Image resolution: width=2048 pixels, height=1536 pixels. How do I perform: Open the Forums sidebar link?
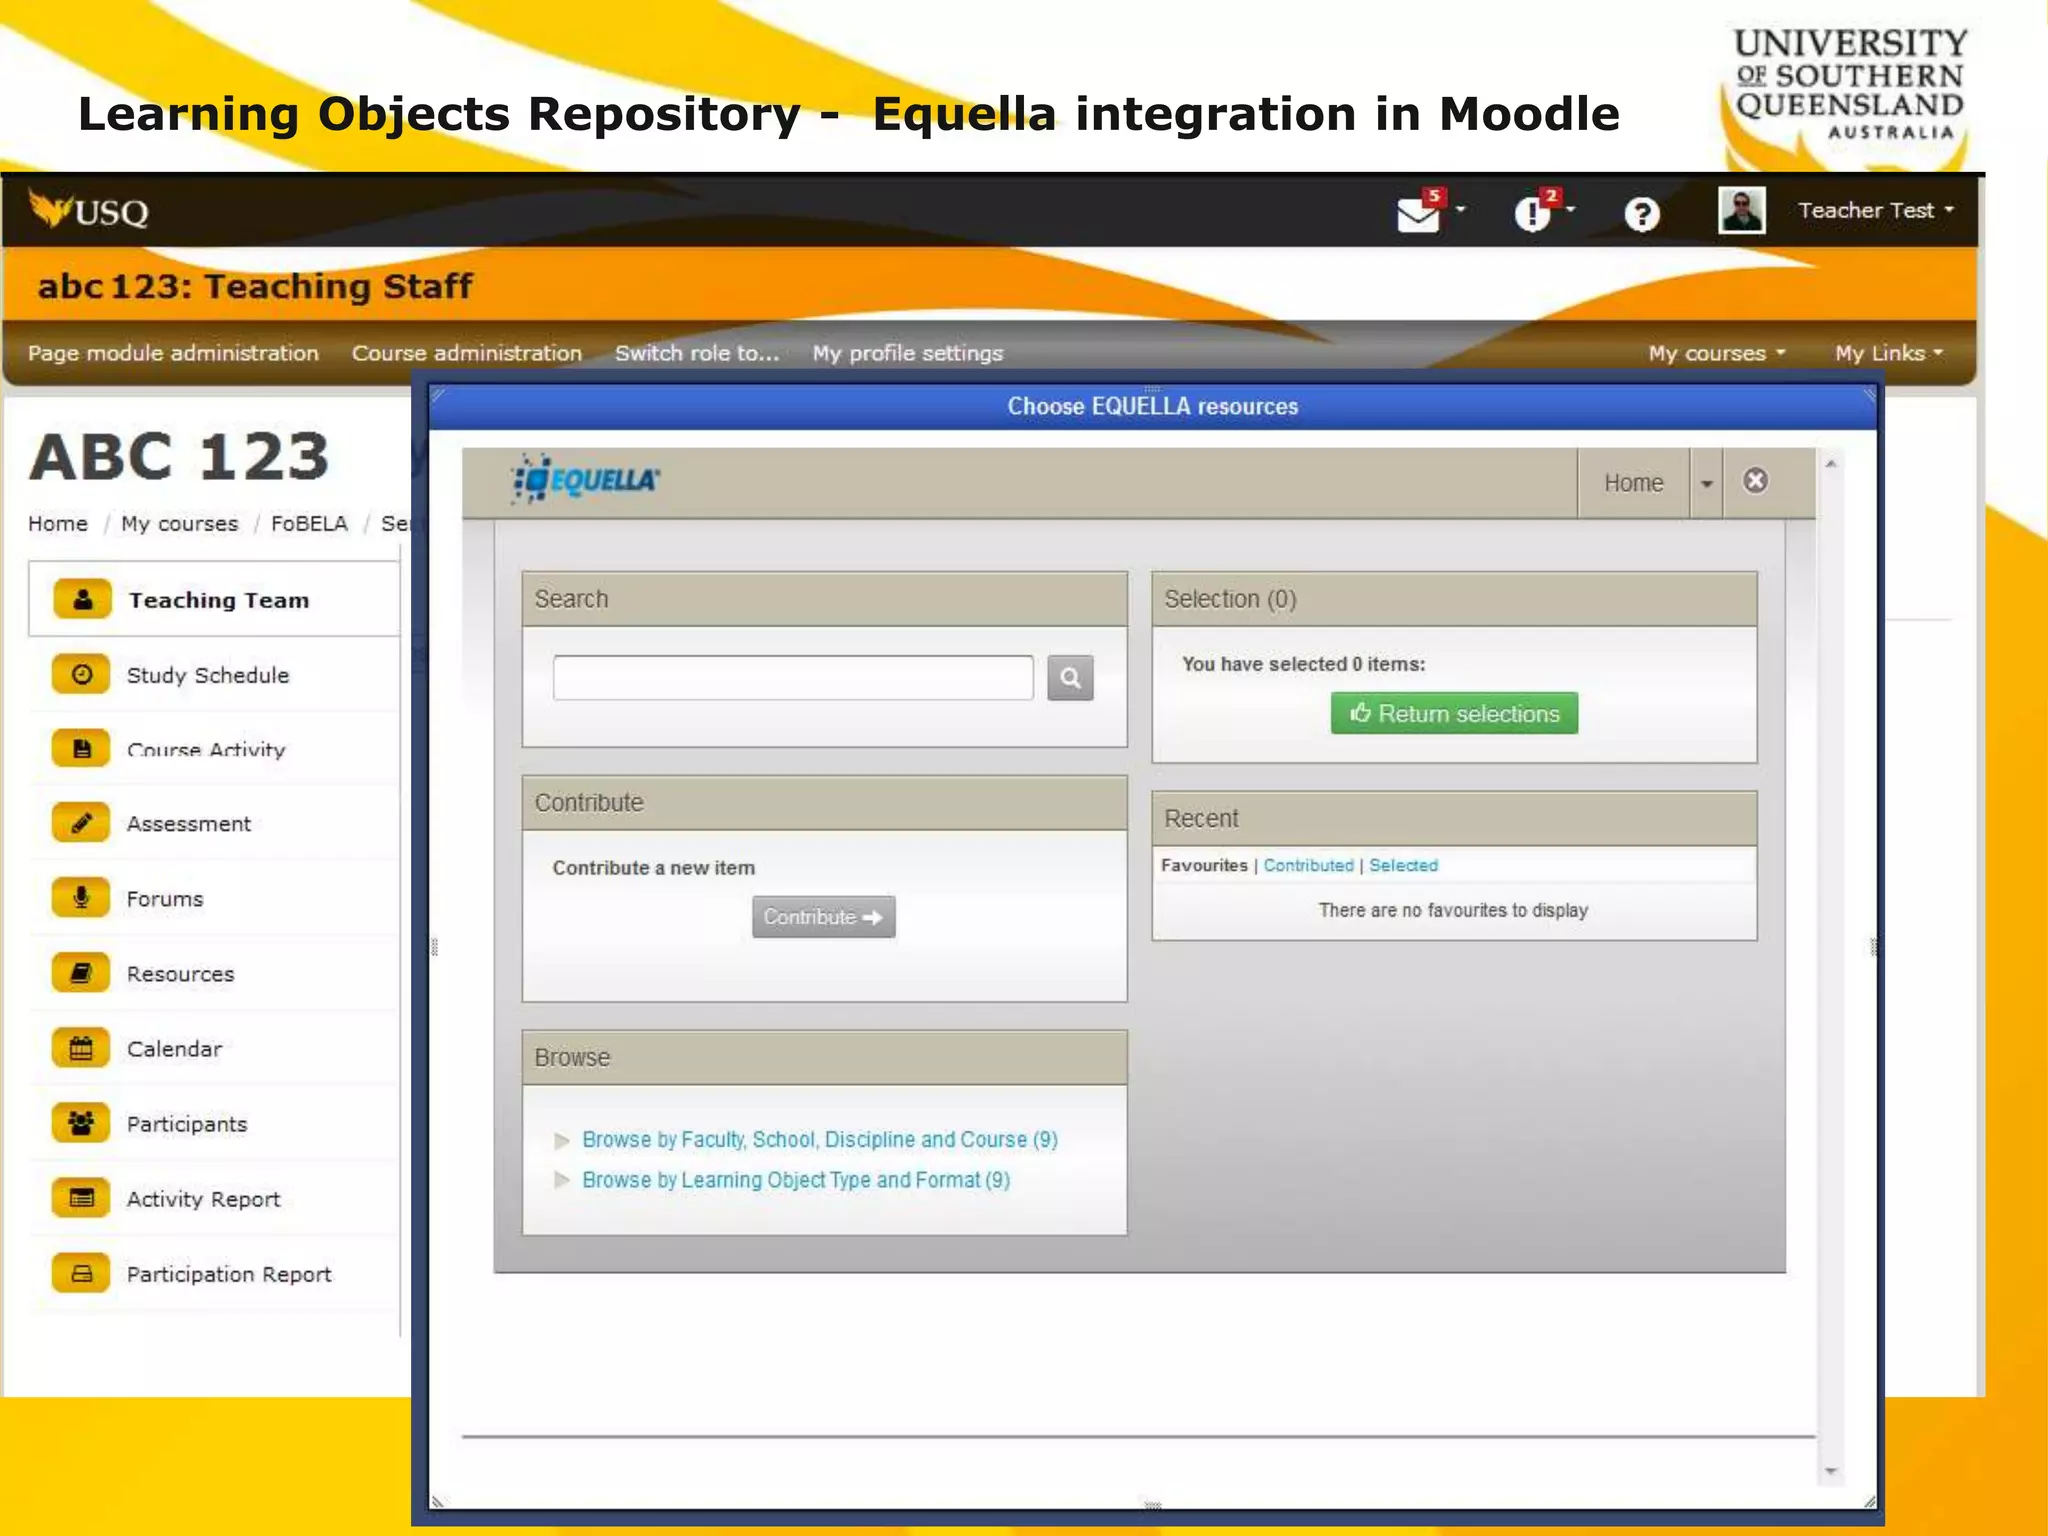[165, 899]
